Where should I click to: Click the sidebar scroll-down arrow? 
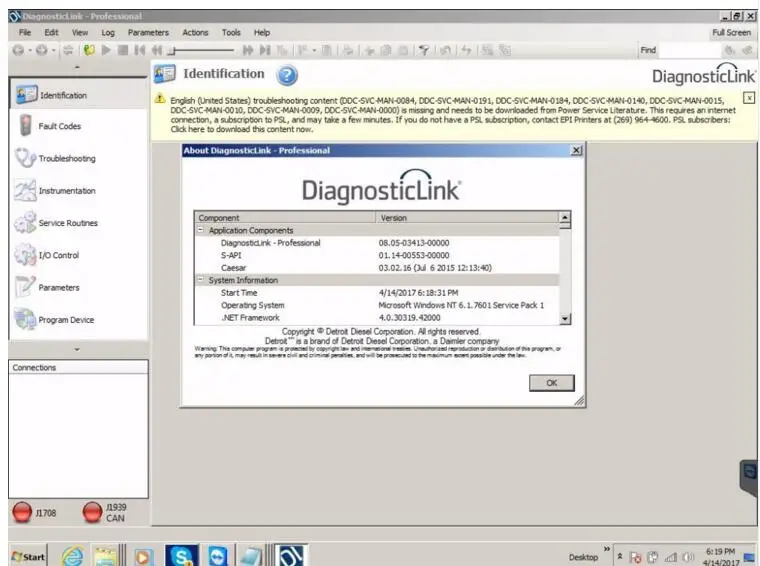click(78, 349)
